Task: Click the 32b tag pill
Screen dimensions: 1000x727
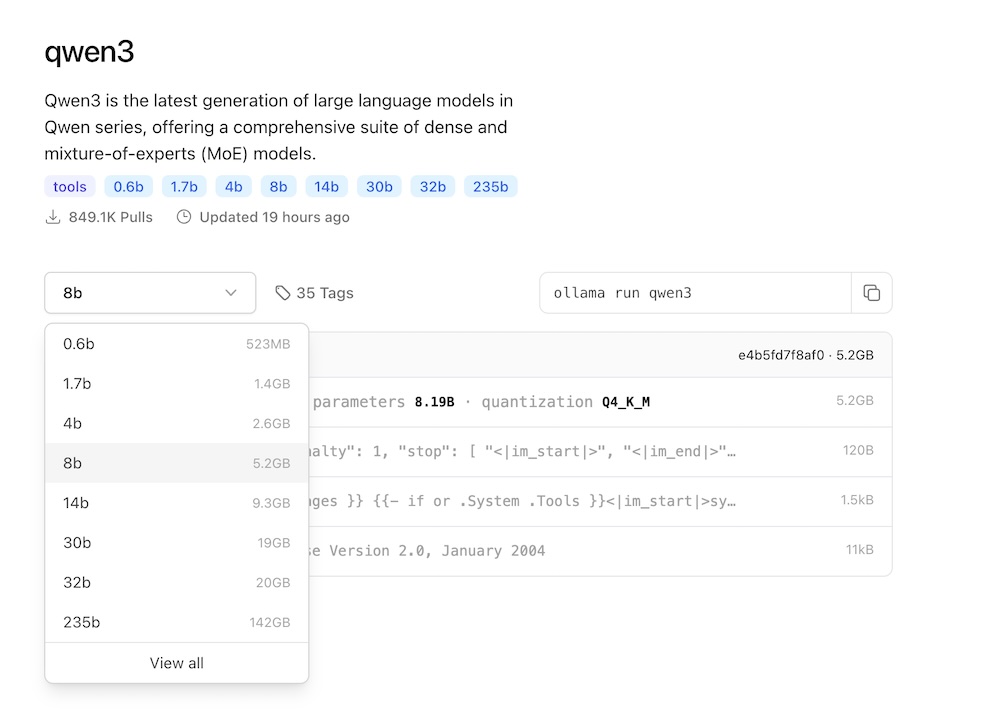Action: [432, 186]
